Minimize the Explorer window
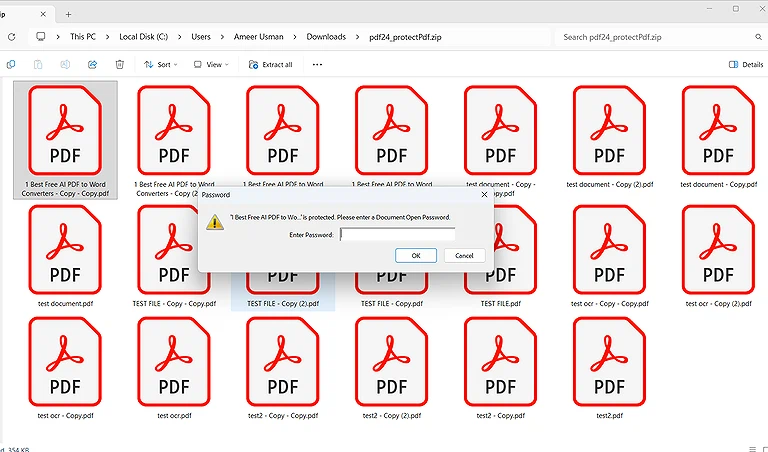Screen dimensions: 768x452 click(710, 8)
